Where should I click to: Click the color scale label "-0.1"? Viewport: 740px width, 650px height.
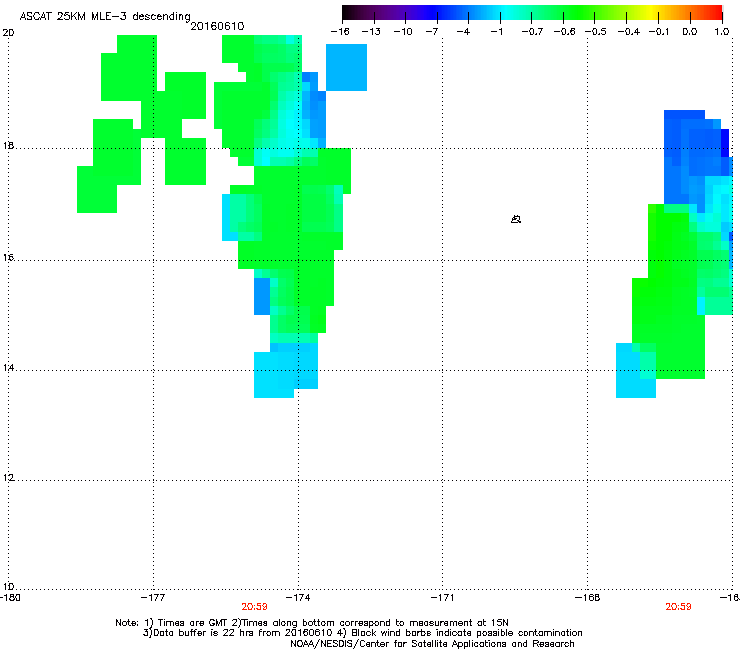659,32
